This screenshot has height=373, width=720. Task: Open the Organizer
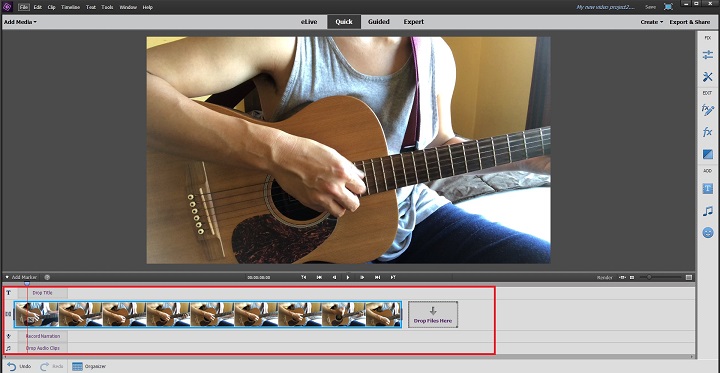(89, 366)
